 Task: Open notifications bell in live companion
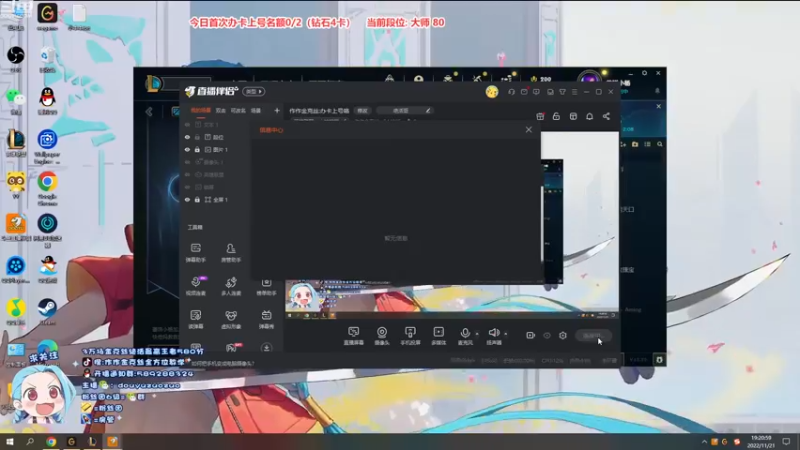point(589,116)
